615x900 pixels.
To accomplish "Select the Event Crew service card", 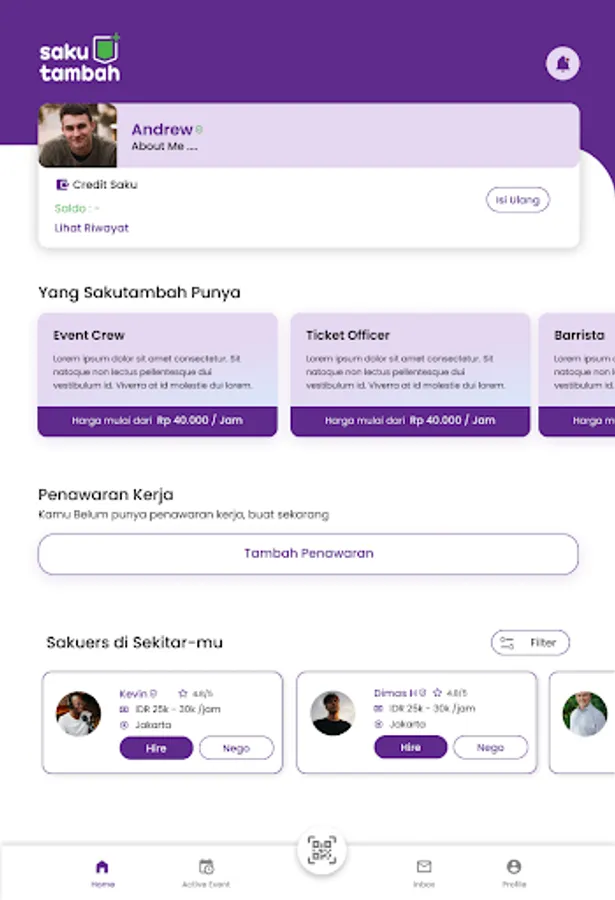I will point(157,375).
